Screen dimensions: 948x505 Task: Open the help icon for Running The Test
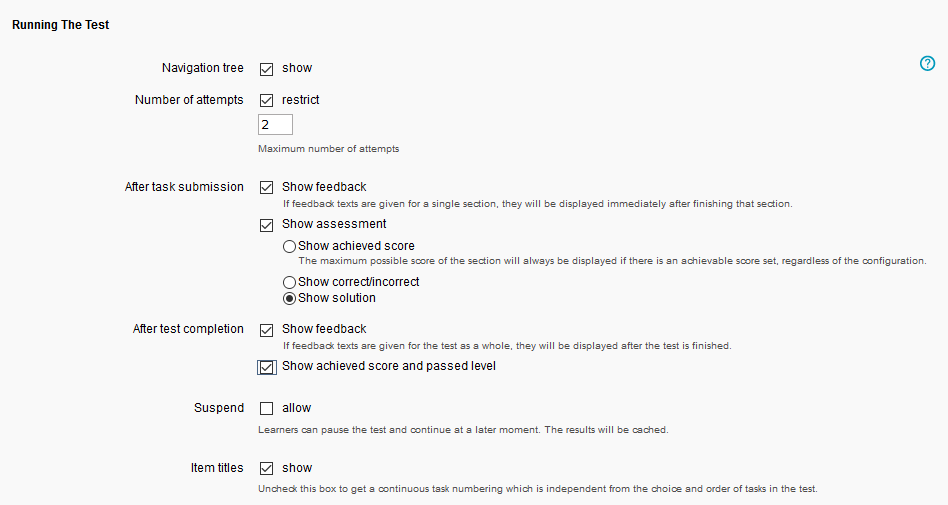click(x=927, y=64)
